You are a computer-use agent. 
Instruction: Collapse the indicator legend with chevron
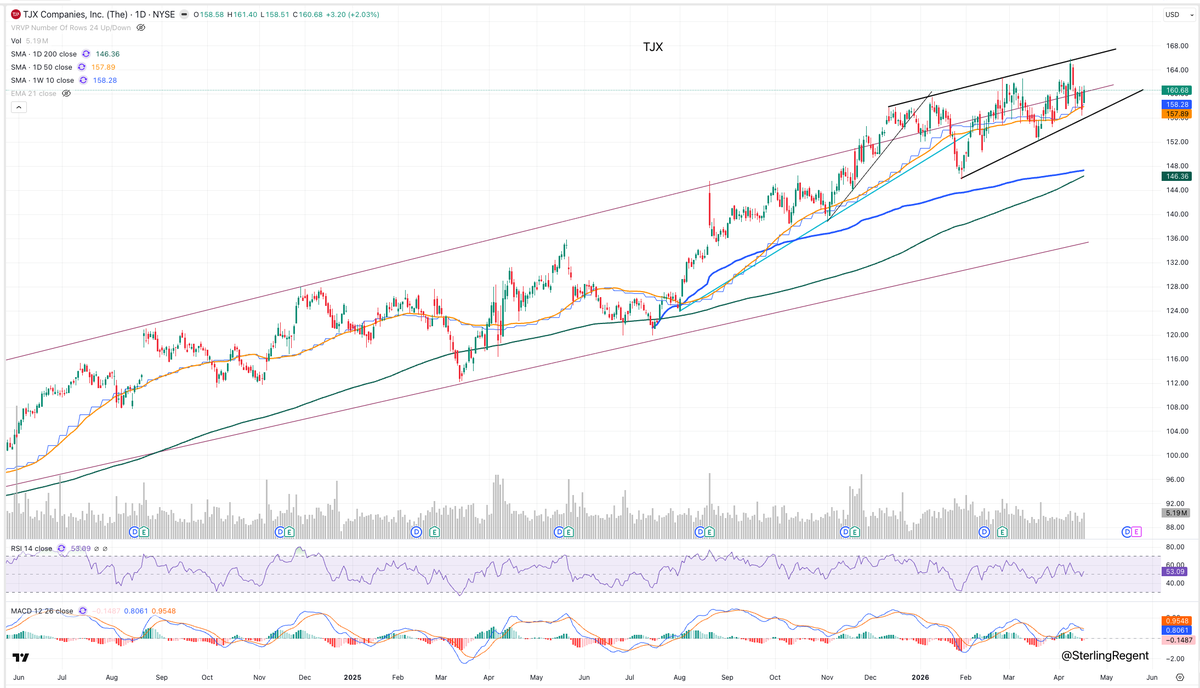pyautogui.click(x=18, y=106)
